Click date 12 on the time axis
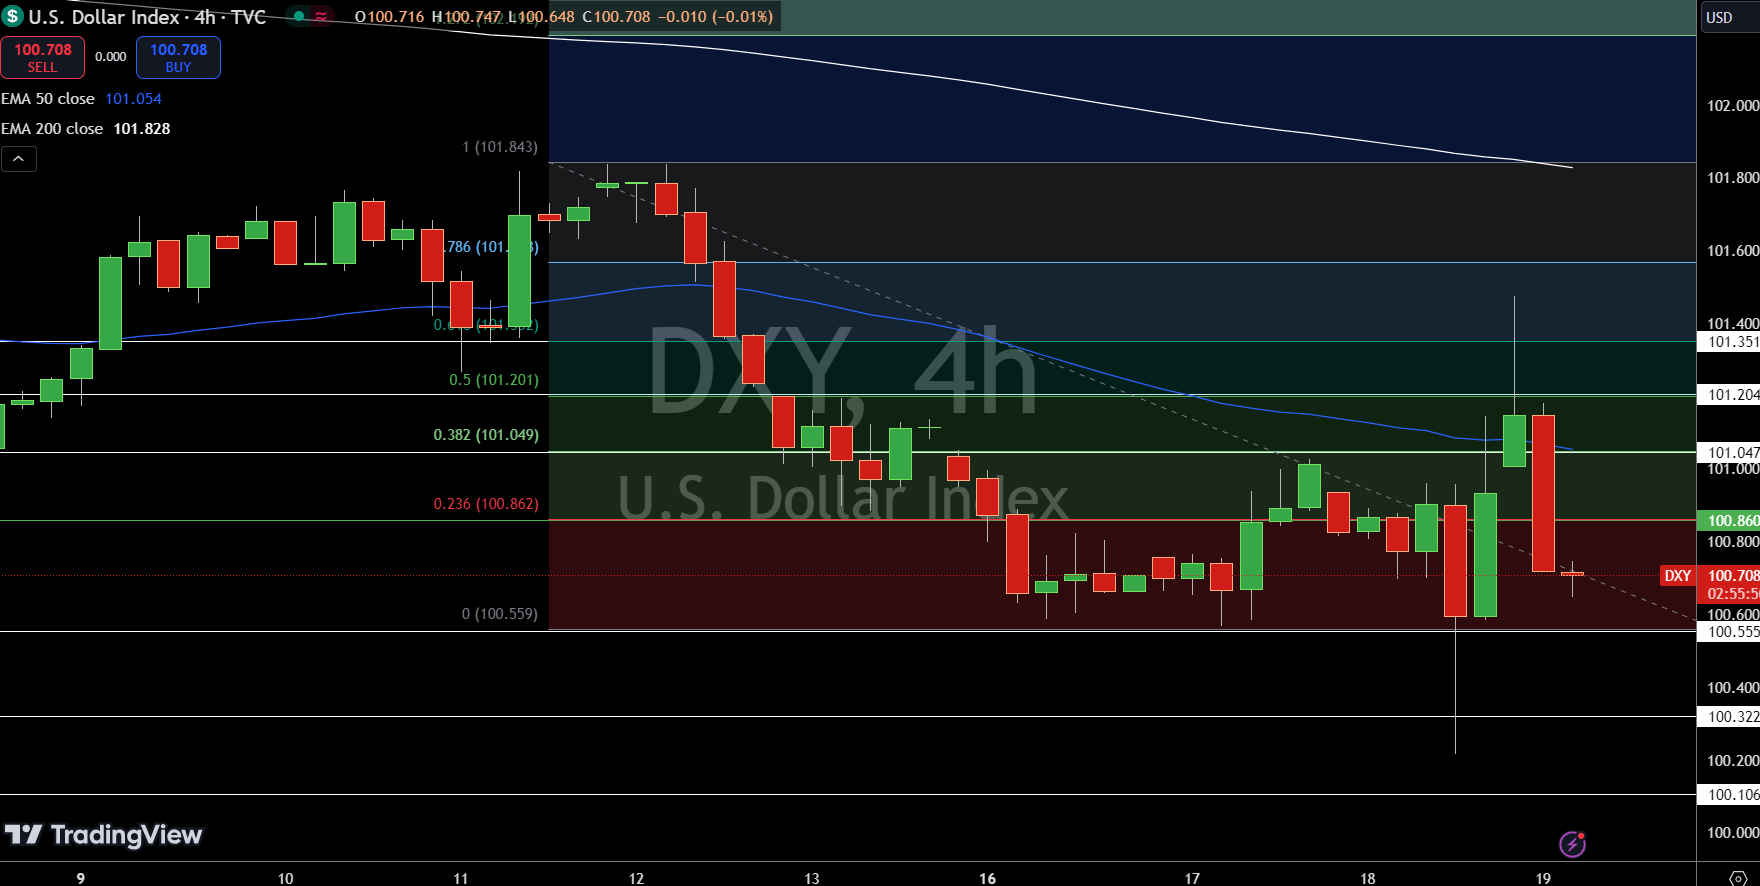Image resolution: width=1760 pixels, height=886 pixels. click(636, 878)
